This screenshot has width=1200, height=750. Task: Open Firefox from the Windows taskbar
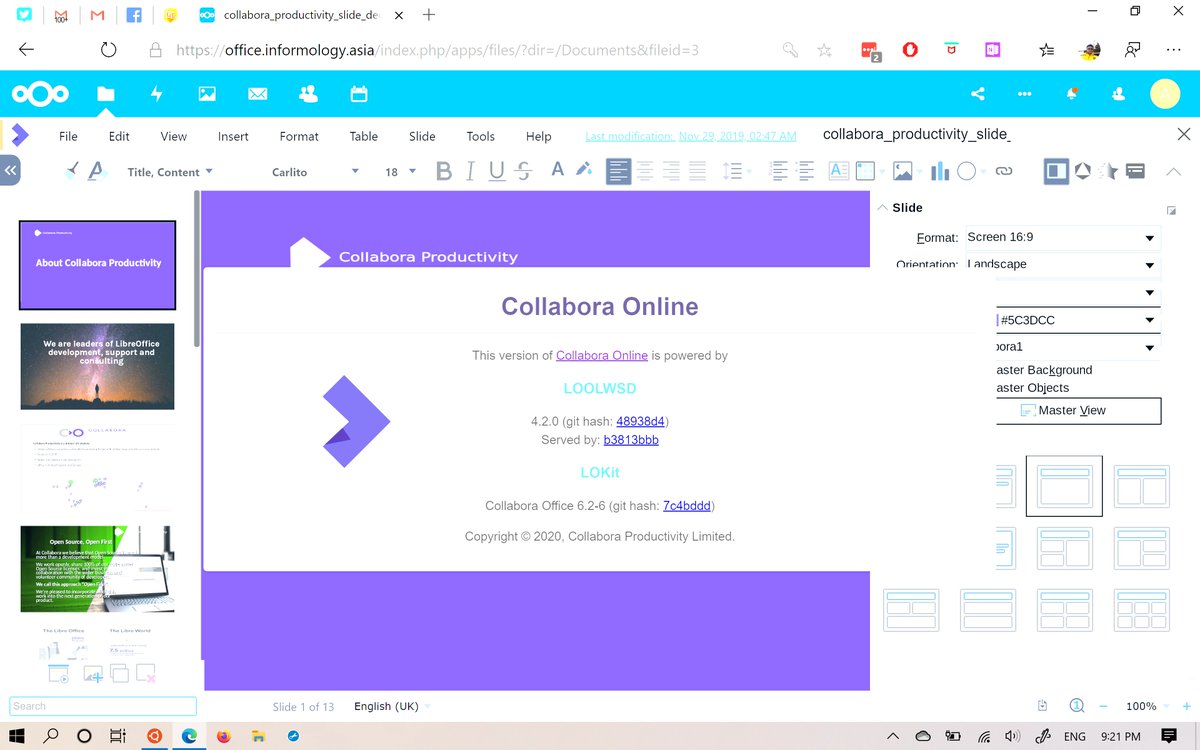[222, 736]
